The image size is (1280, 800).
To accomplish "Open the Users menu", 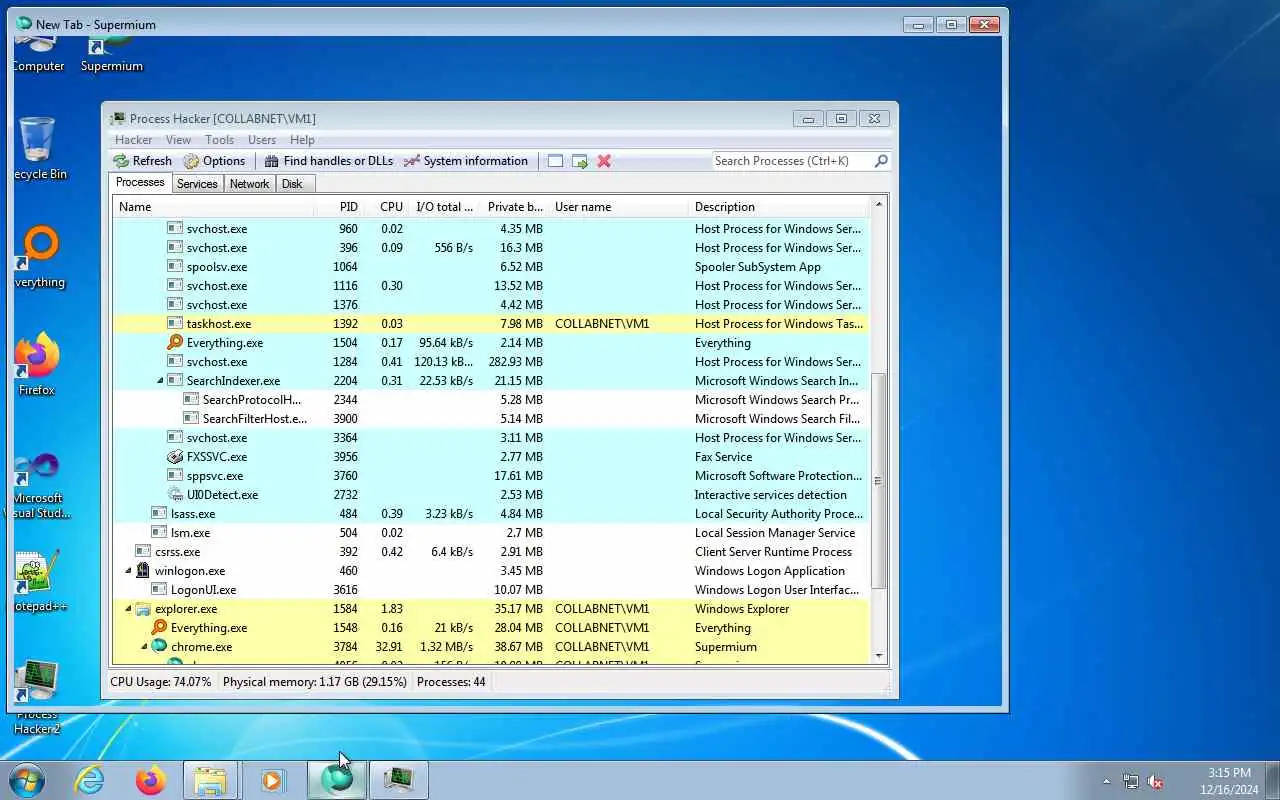I will tap(262, 140).
